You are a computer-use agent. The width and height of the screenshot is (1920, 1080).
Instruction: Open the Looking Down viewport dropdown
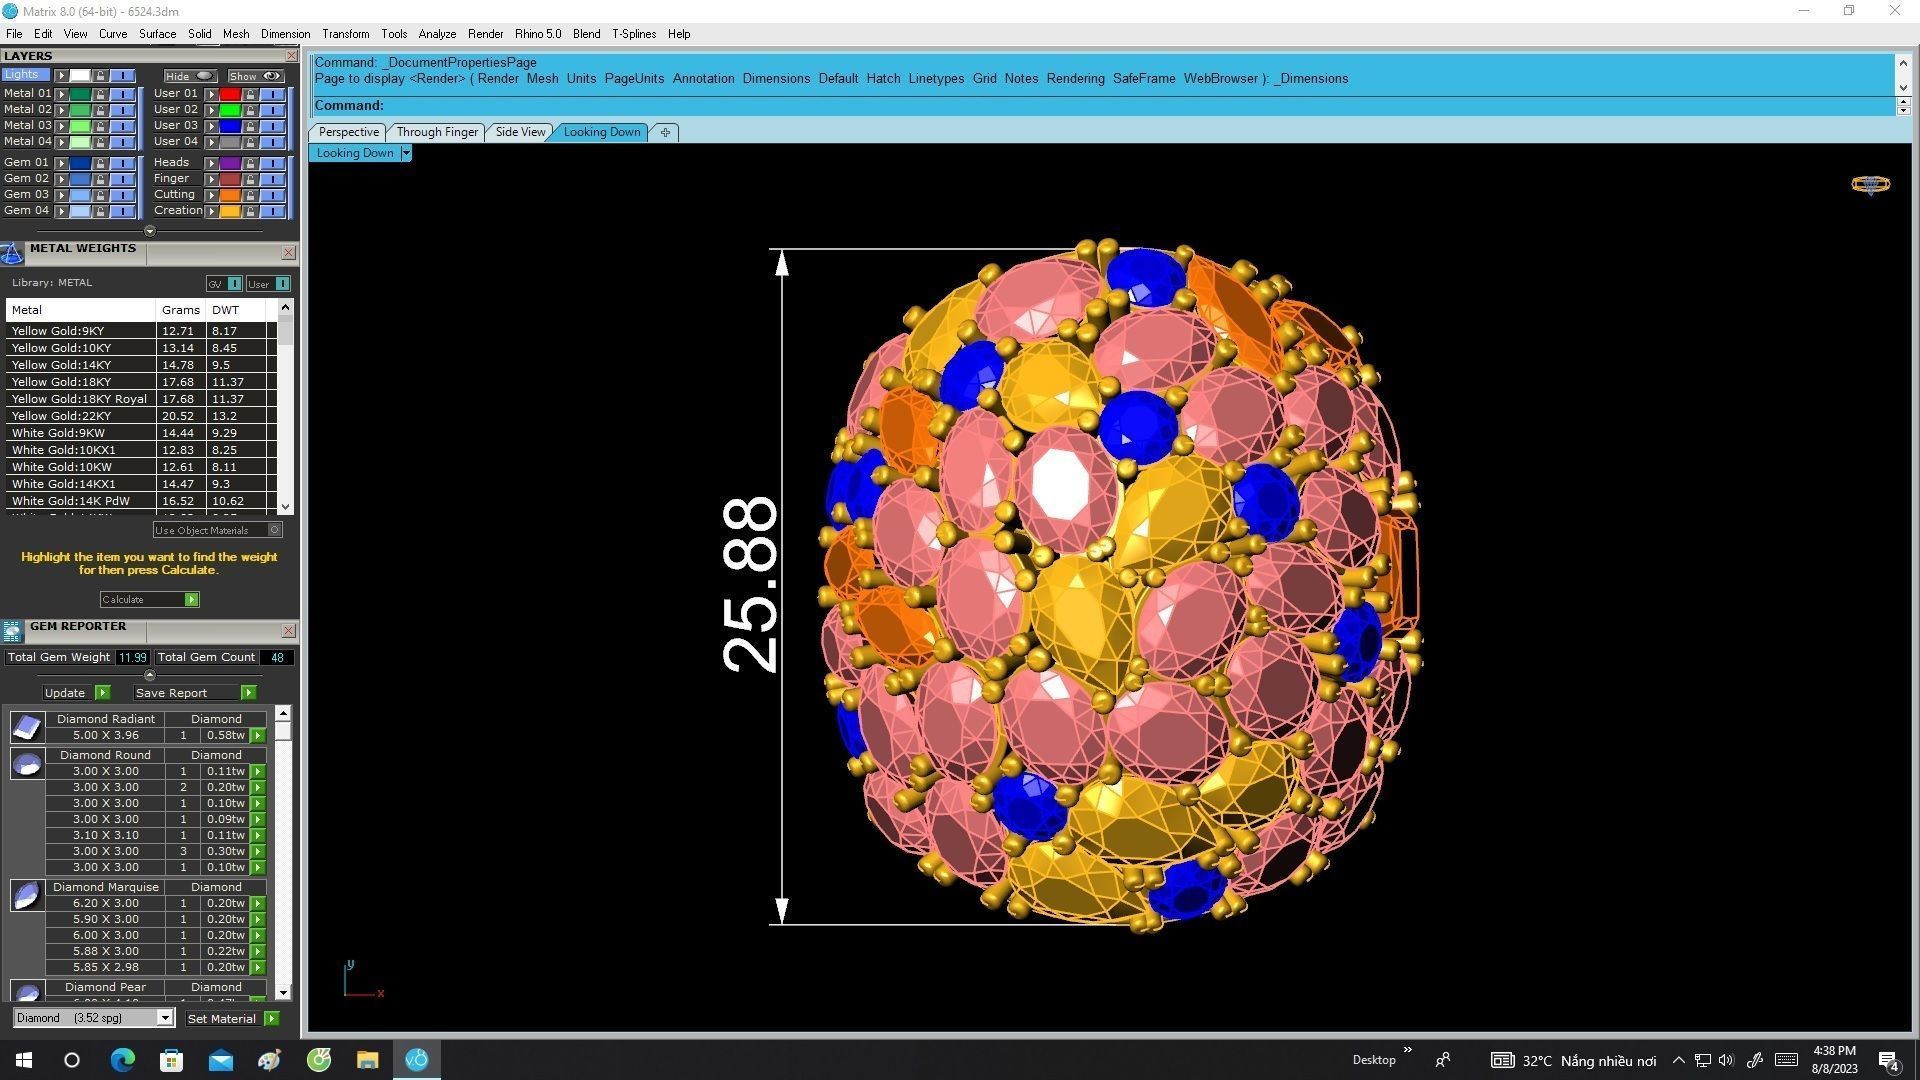pyautogui.click(x=405, y=153)
